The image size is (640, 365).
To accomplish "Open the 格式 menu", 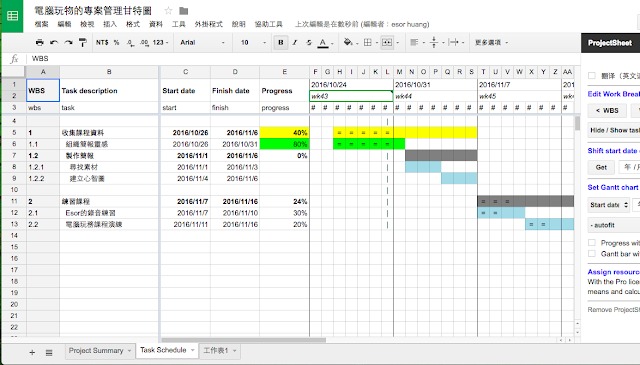I will 133,24.
